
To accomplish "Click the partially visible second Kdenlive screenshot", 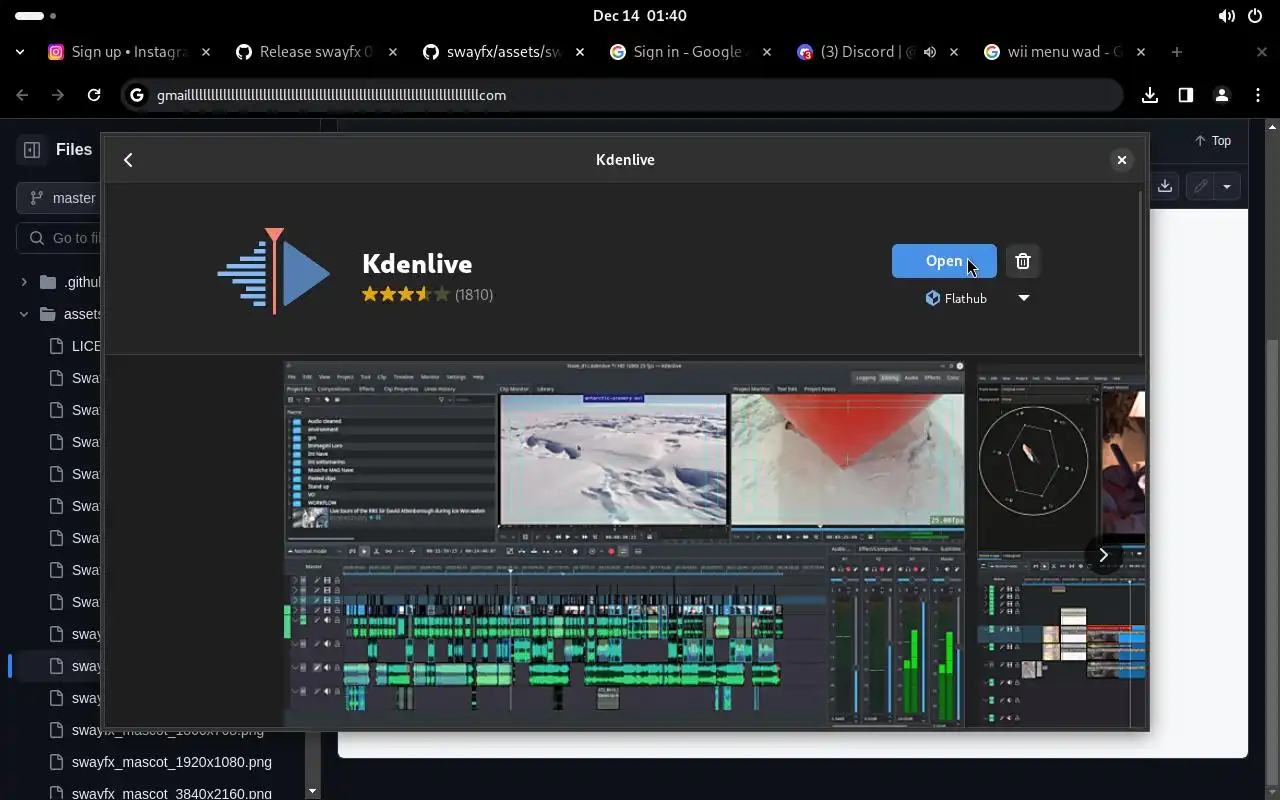I will tap(1061, 544).
